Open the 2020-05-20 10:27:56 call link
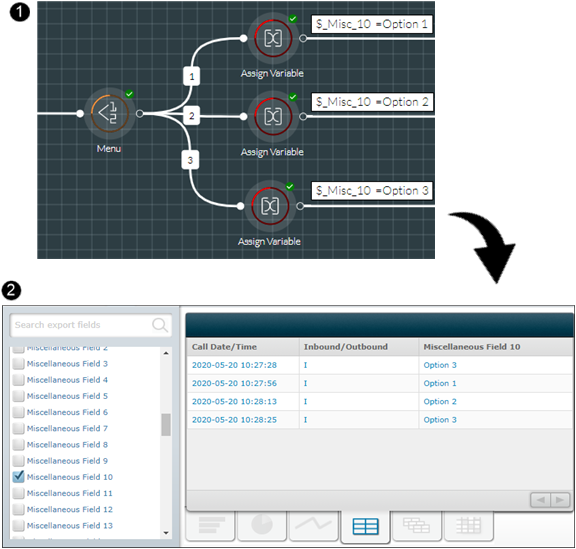The image size is (576, 549). (234, 383)
